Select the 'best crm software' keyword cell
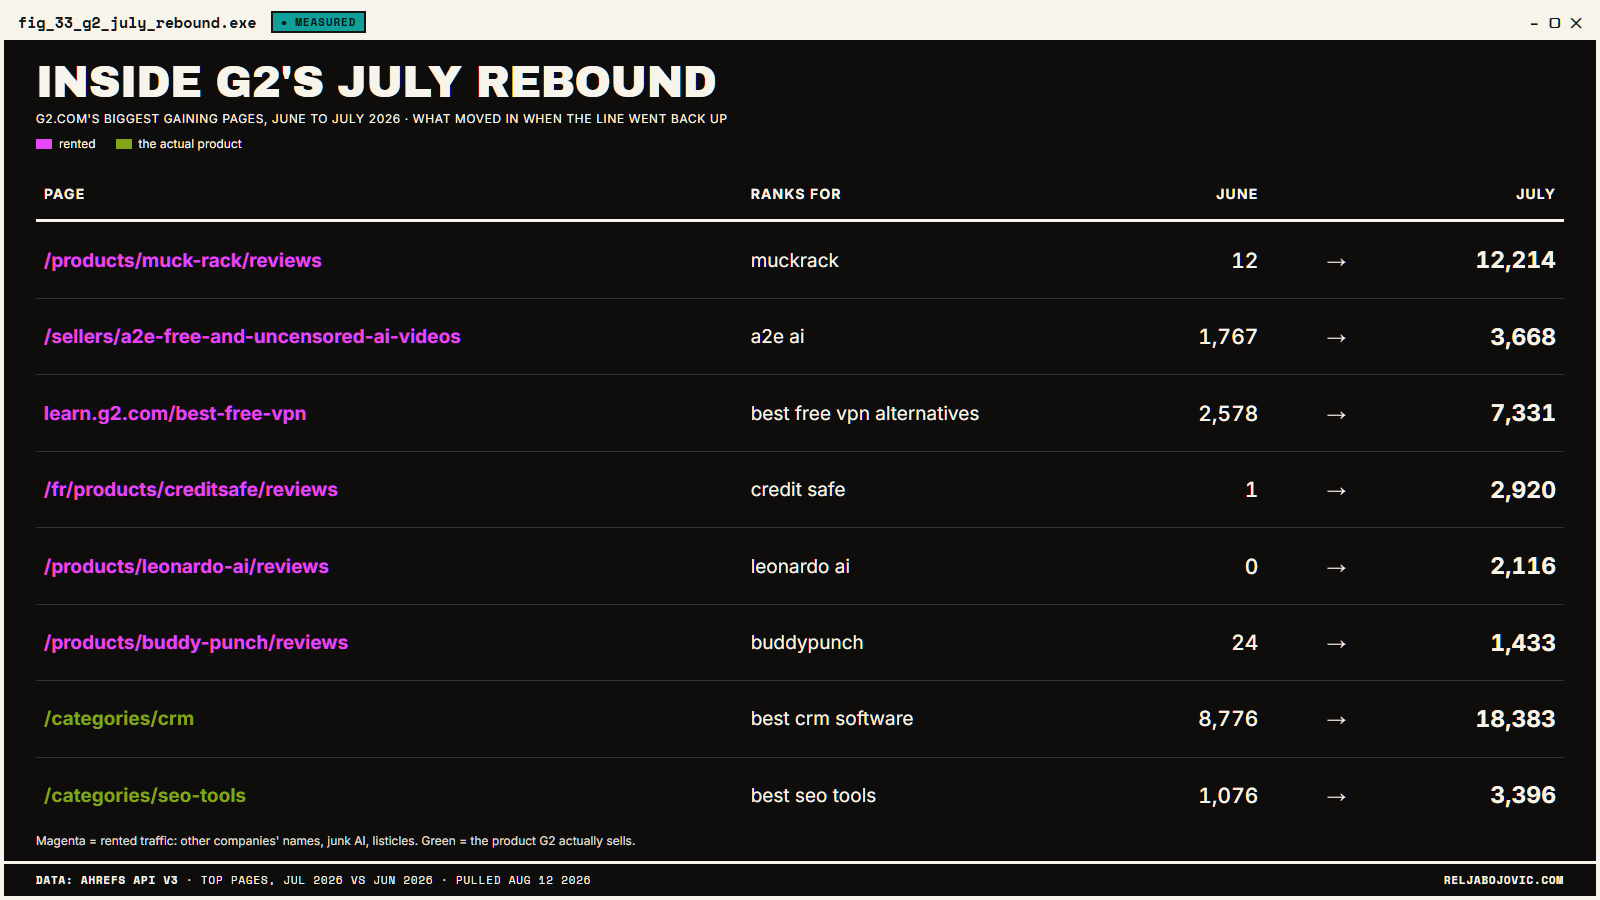The width and height of the screenshot is (1600, 900). pos(832,719)
